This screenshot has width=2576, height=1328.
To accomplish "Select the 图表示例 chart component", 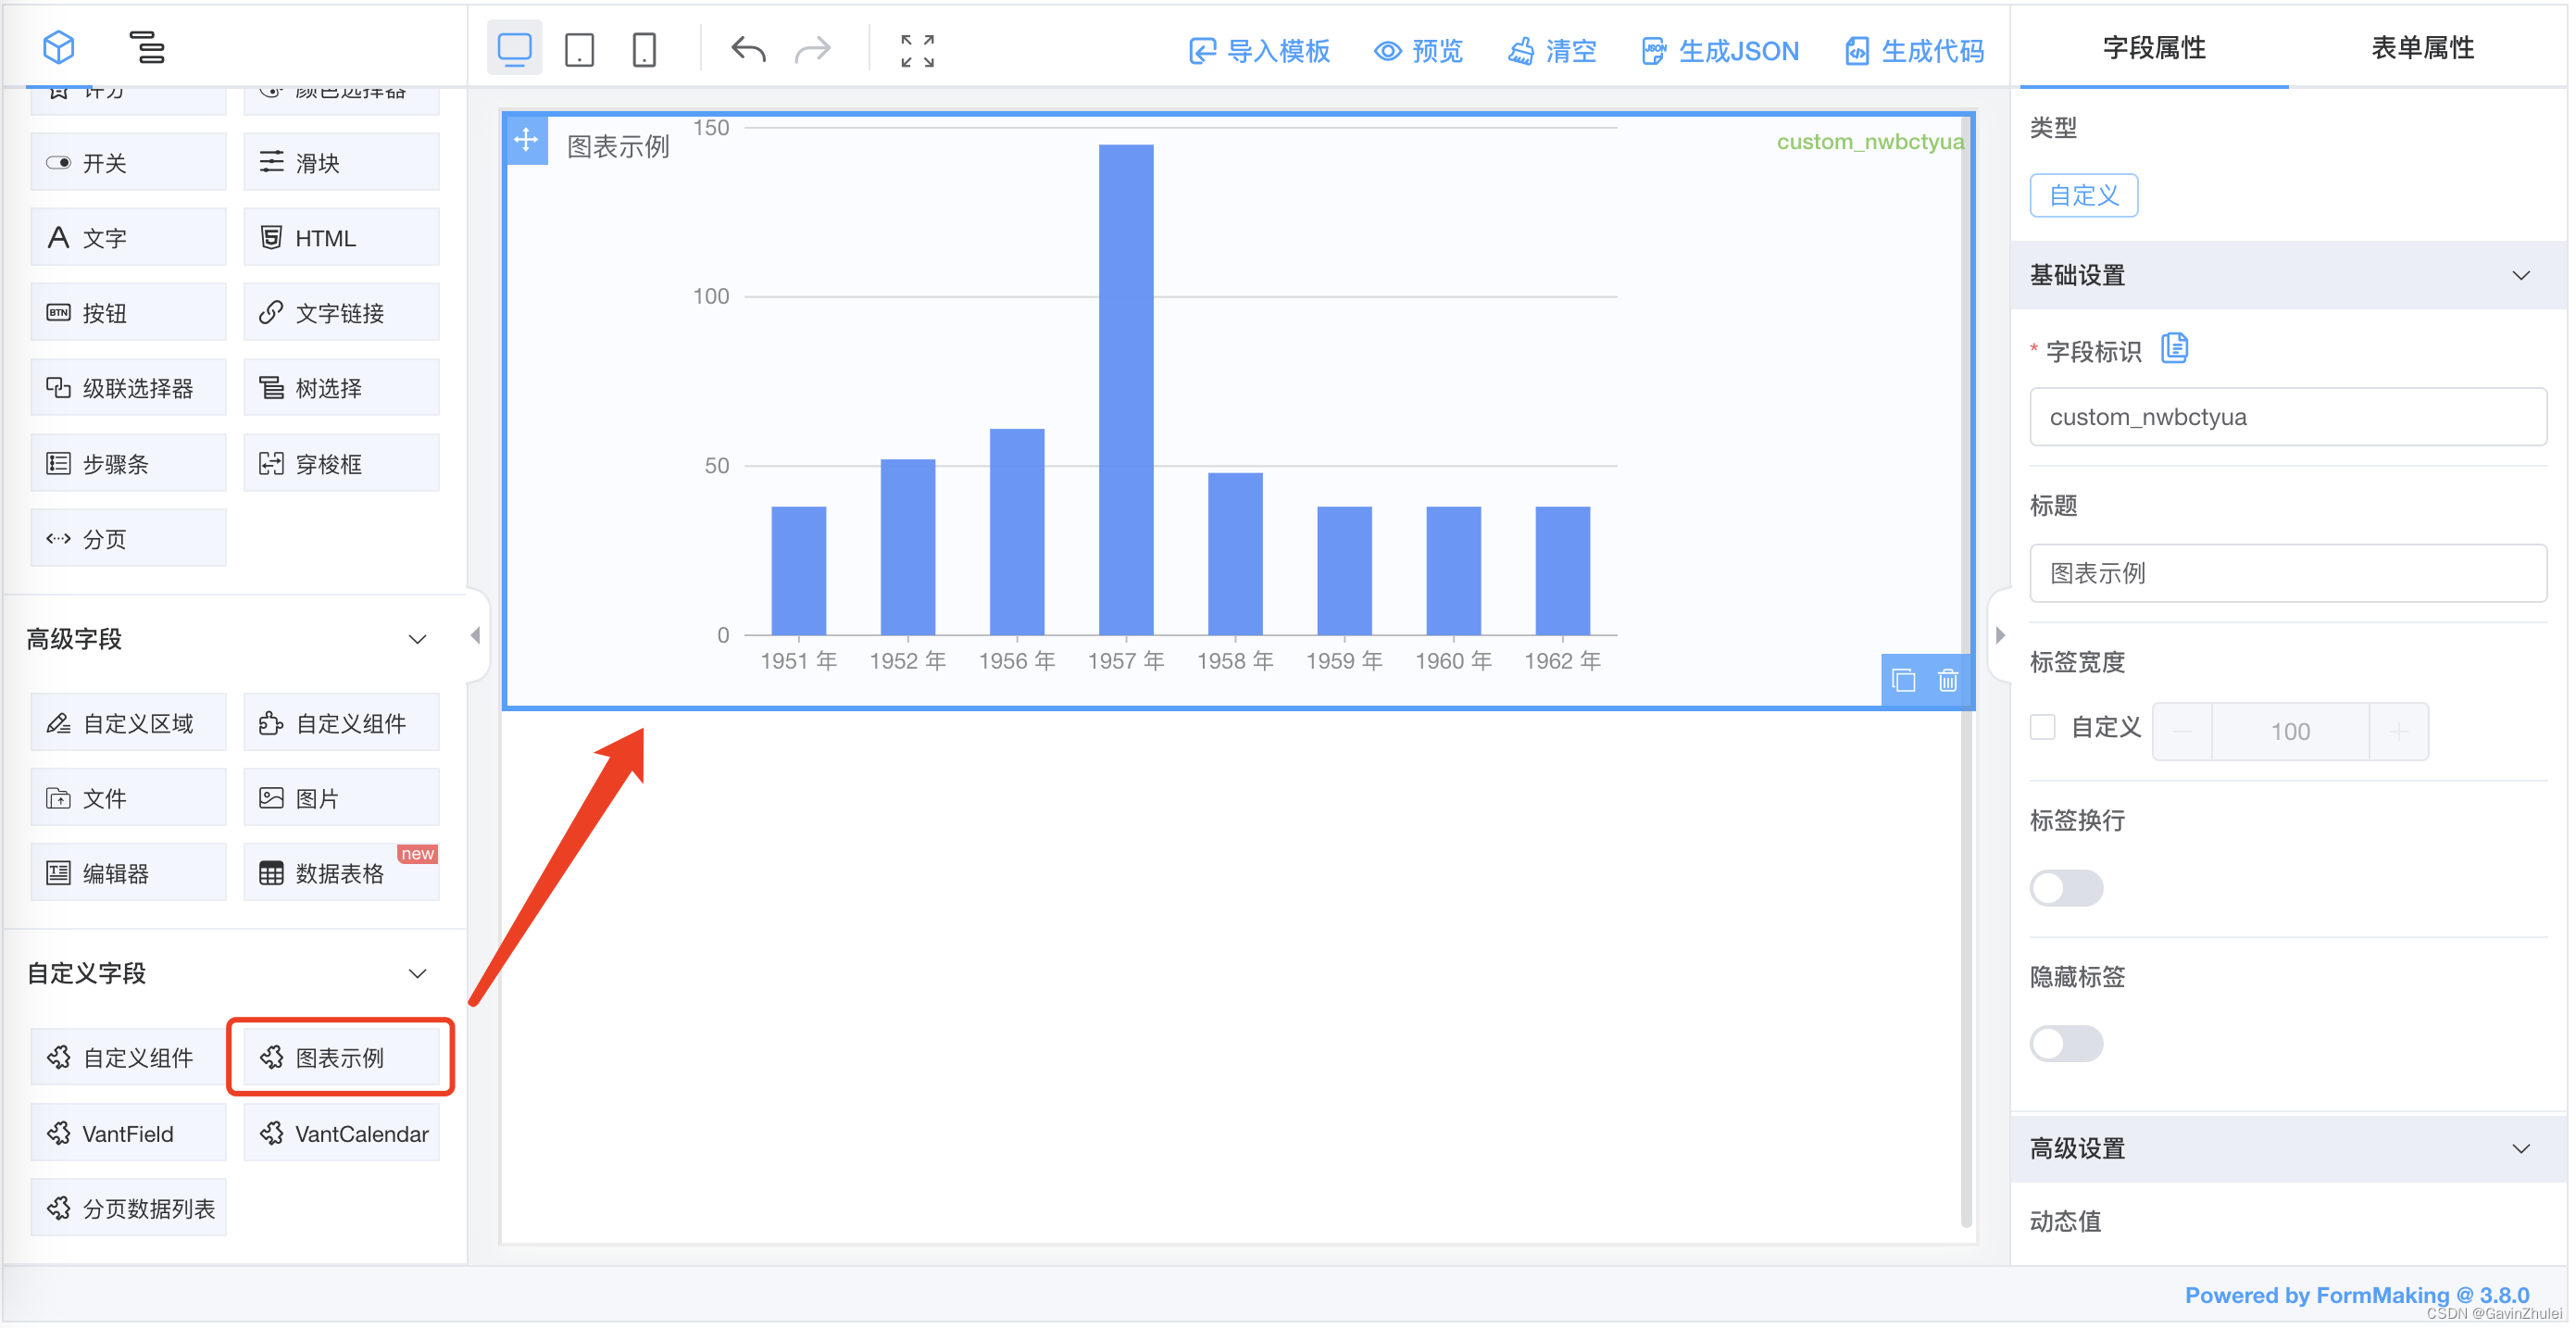I will (x=341, y=1057).
